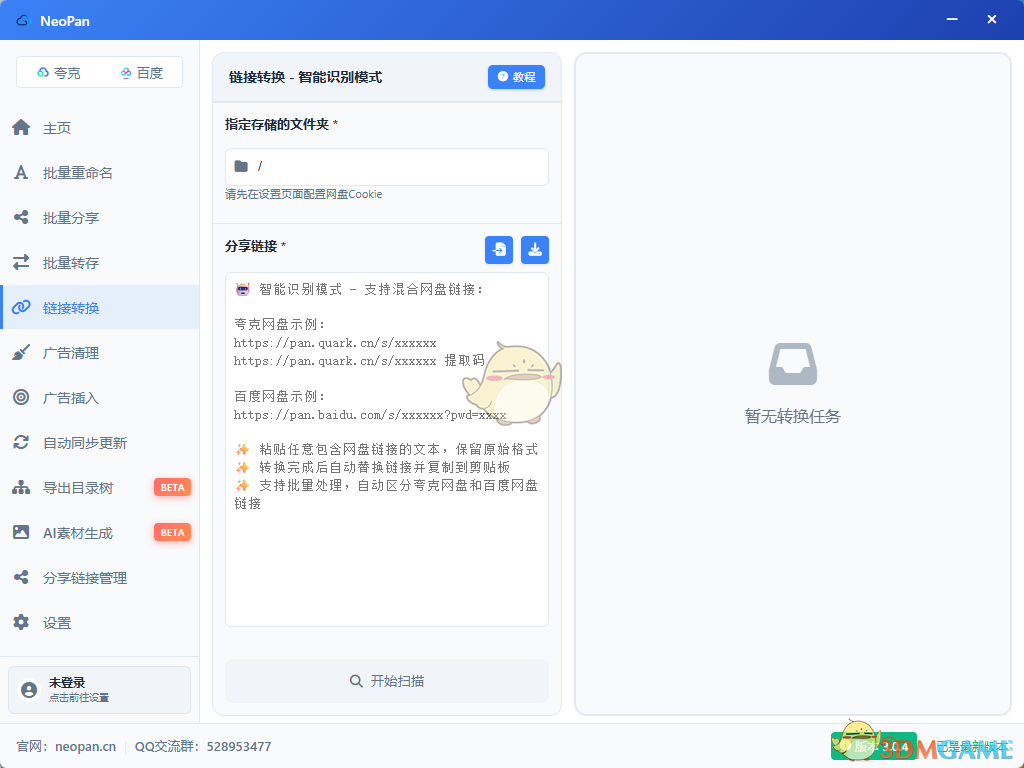Open 广告清理 ad cleanup tool

click(x=71, y=353)
